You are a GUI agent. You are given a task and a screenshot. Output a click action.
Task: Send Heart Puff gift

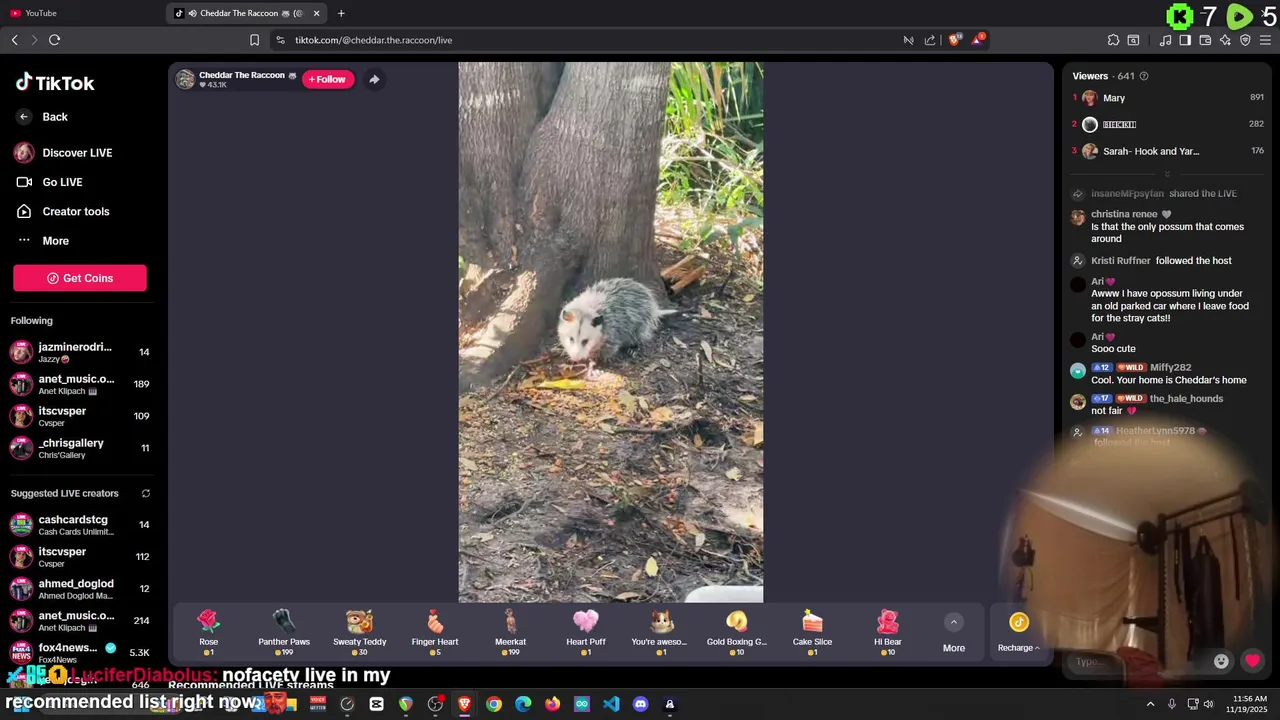[x=586, y=632]
